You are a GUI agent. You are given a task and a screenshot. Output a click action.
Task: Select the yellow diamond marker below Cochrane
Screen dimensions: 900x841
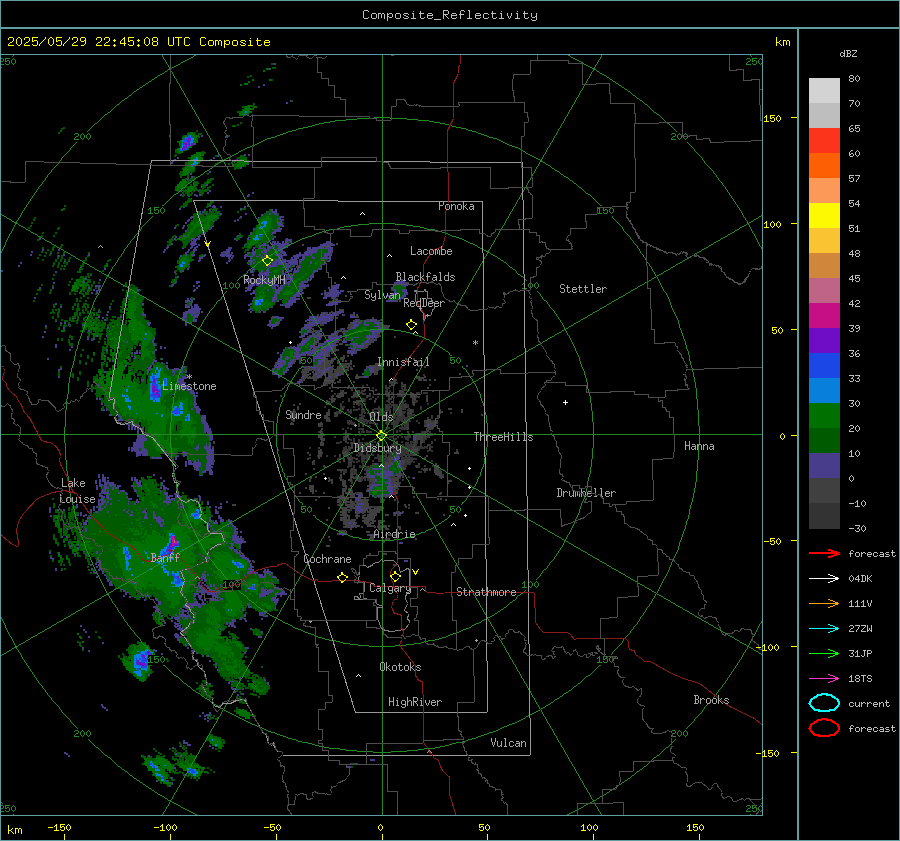(x=343, y=578)
